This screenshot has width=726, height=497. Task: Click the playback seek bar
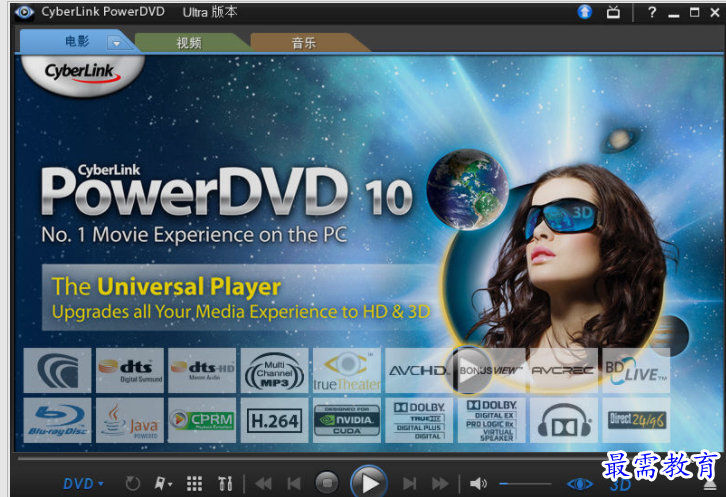pos(368,458)
